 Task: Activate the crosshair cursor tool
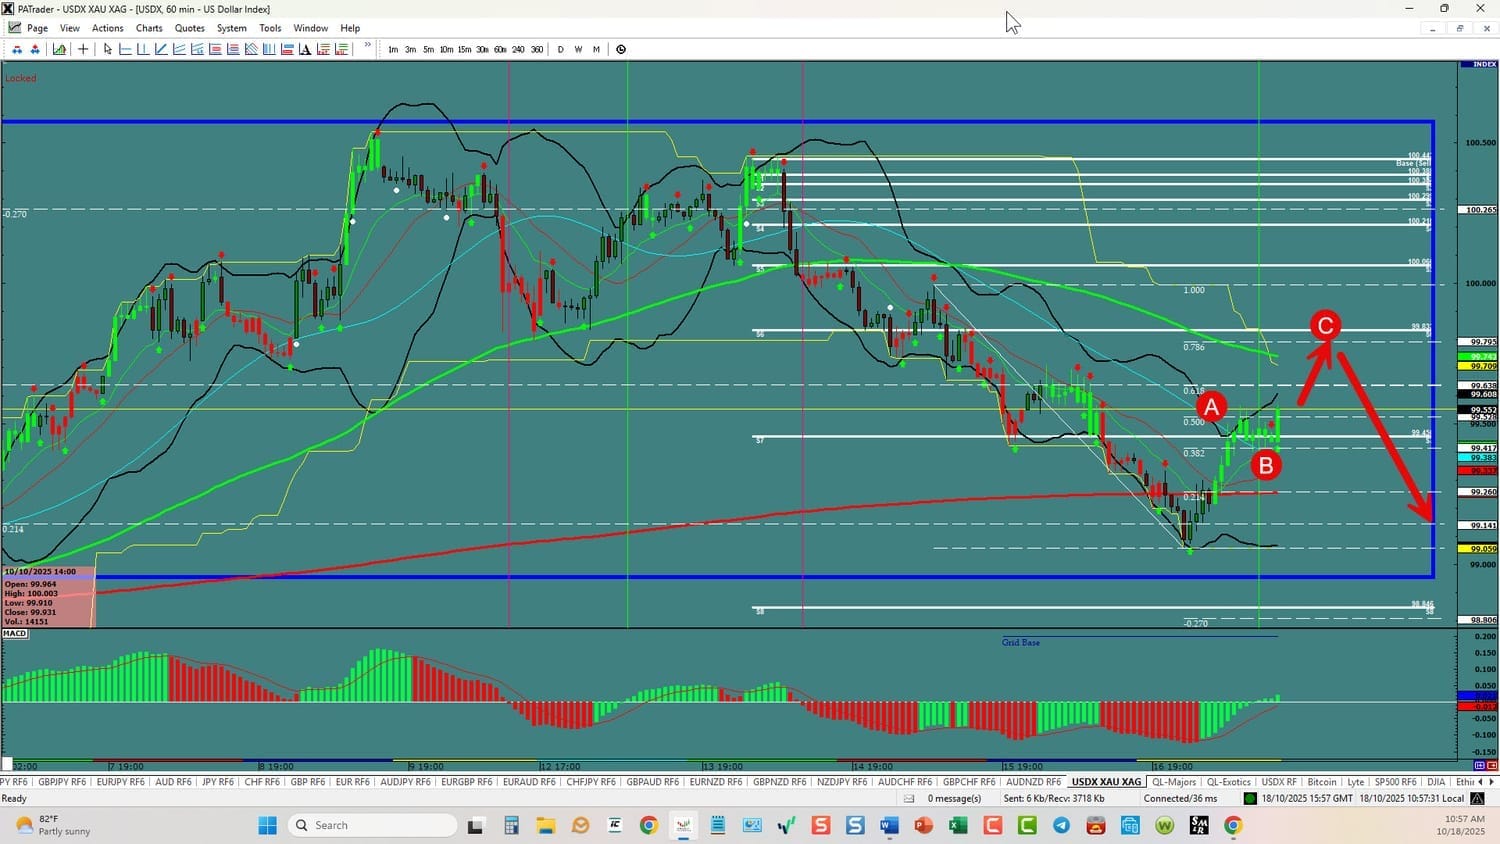(83, 49)
